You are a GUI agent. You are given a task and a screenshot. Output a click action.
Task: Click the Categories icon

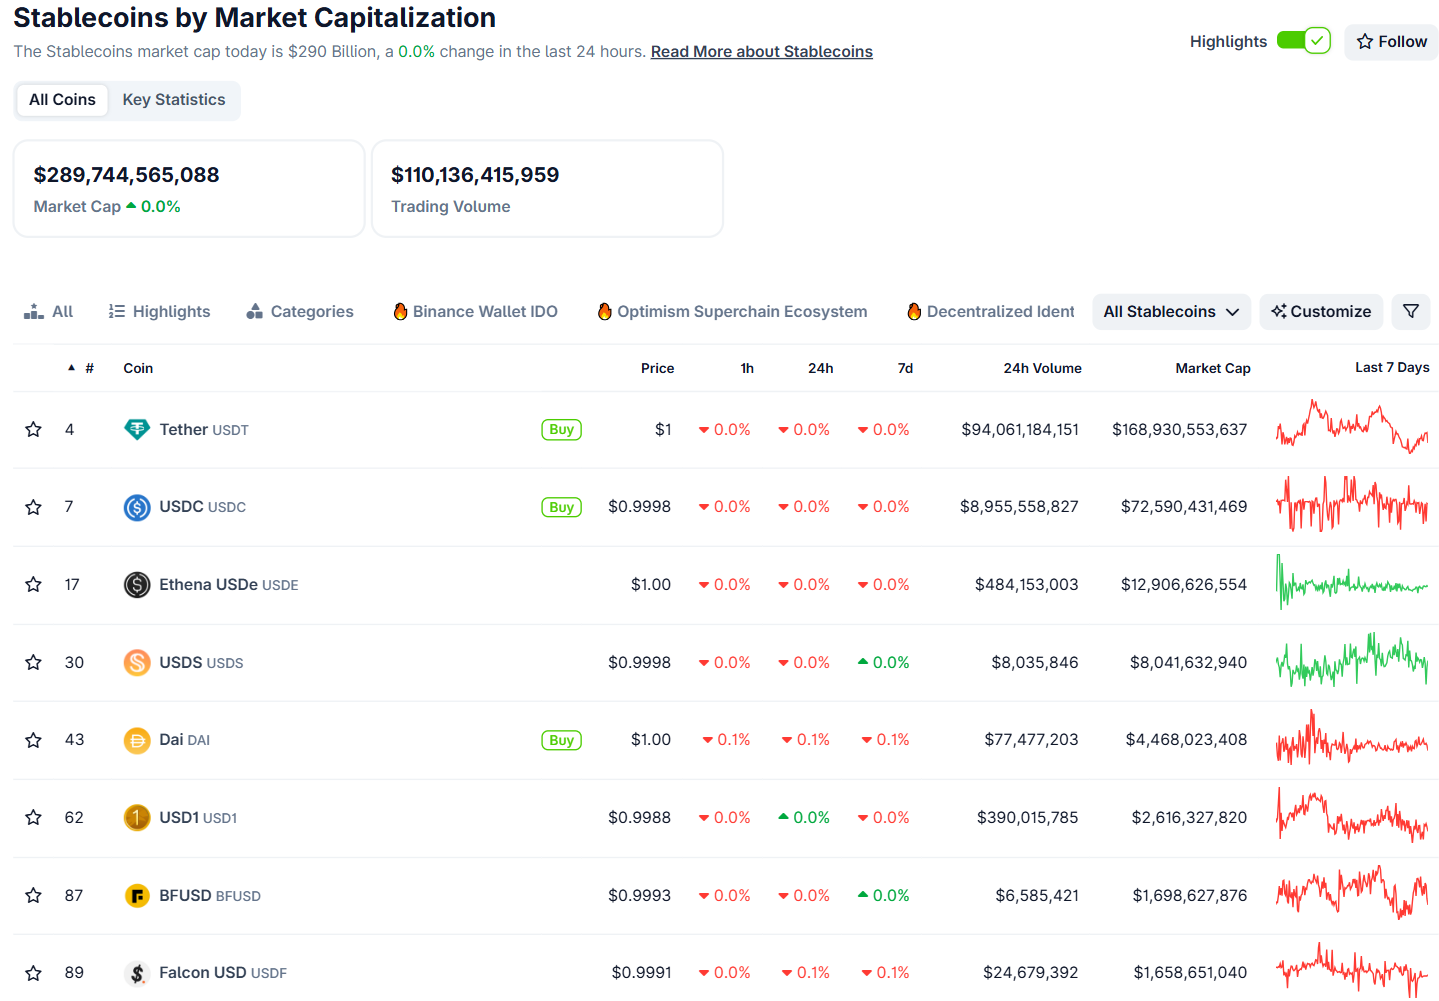point(256,311)
